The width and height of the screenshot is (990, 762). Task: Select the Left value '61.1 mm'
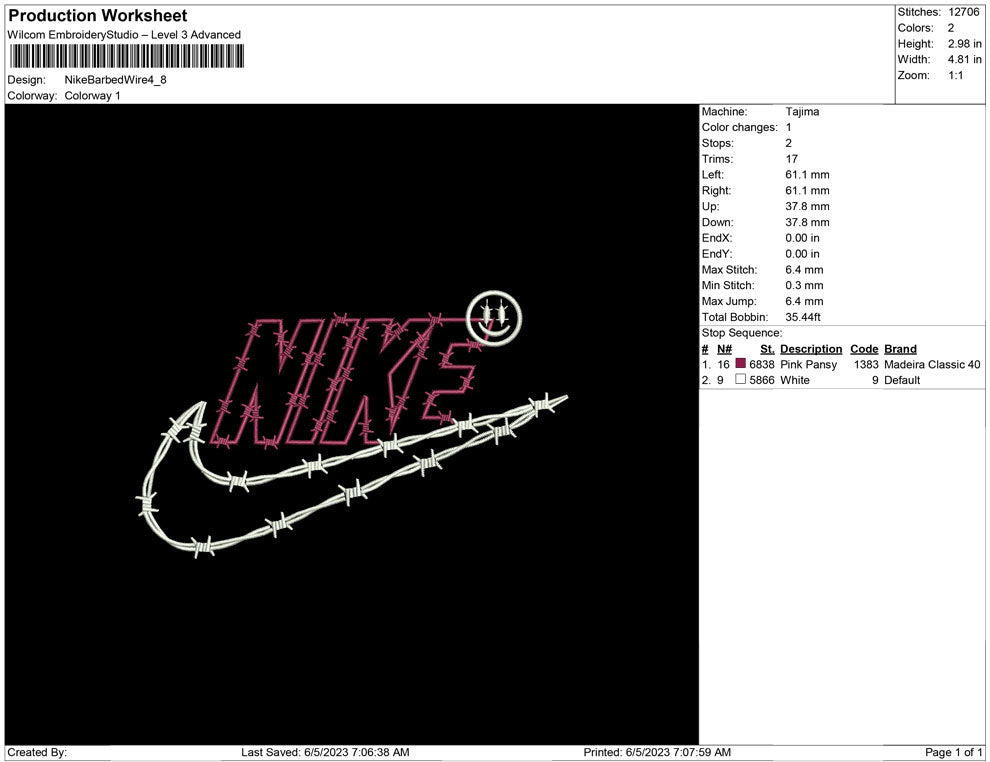808,175
